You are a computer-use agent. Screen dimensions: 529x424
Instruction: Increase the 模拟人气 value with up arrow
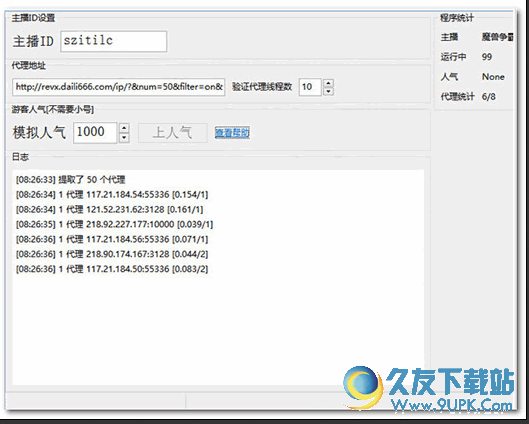[124, 128]
